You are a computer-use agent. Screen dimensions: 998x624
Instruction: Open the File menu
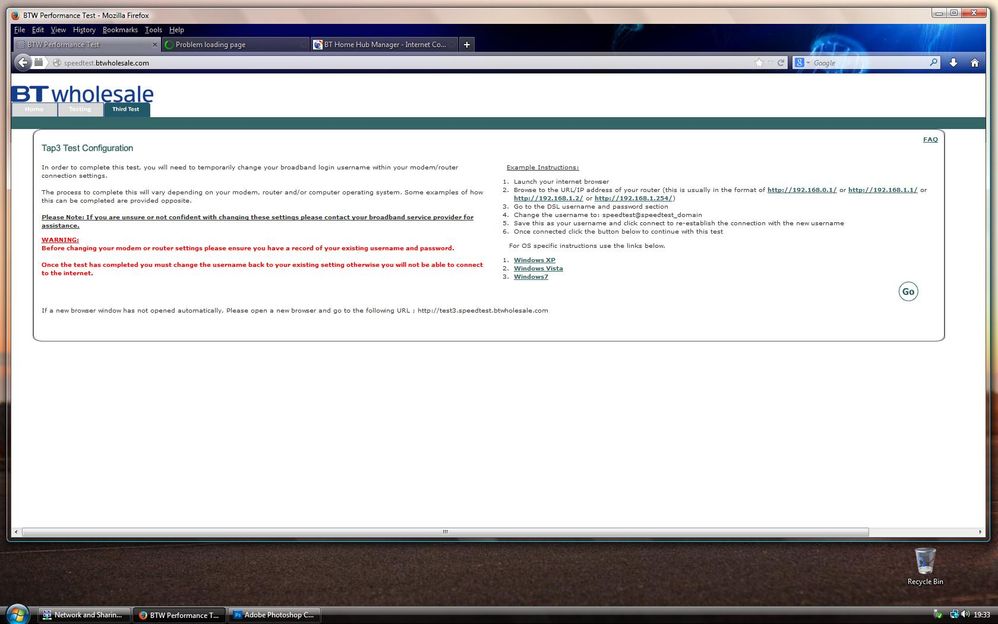tap(19, 30)
